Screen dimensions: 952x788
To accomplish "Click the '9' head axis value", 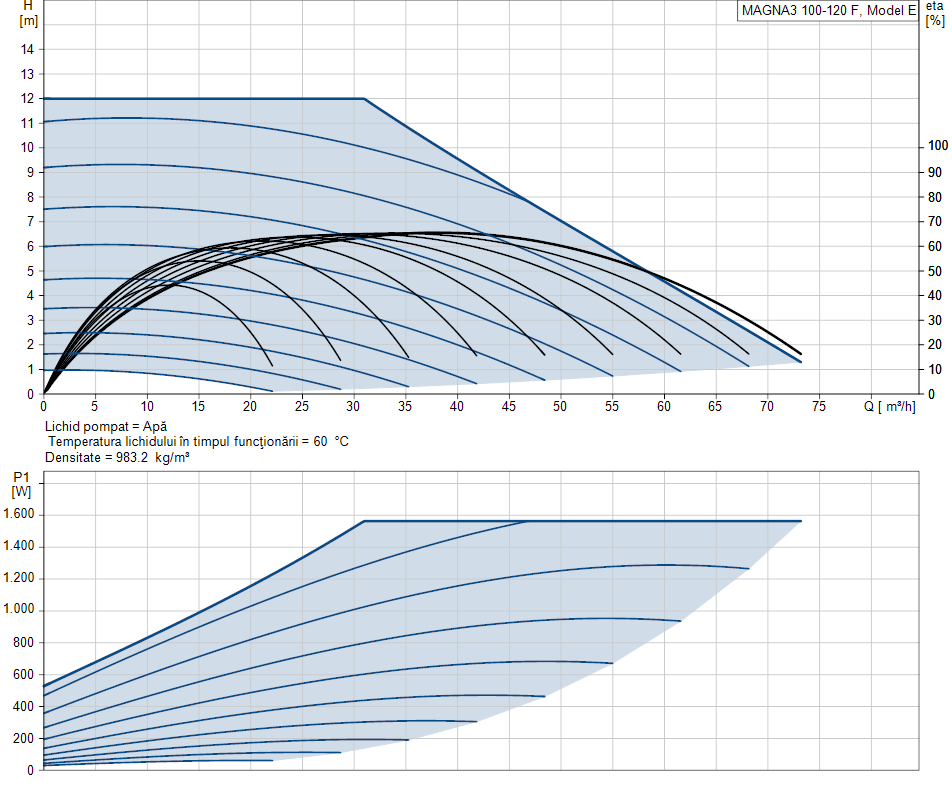I will pyautogui.click(x=30, y=172).
